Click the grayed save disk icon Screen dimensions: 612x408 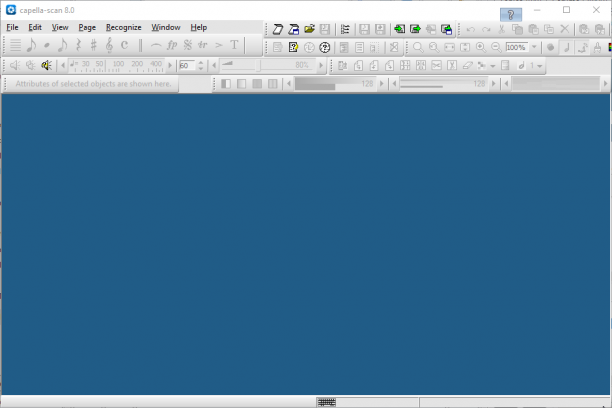(x=325, y=29)
